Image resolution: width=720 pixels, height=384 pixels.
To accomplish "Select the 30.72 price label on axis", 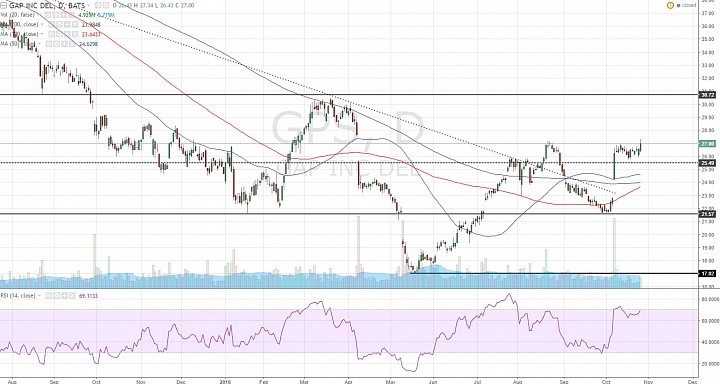I will click(x=708, y=95).
